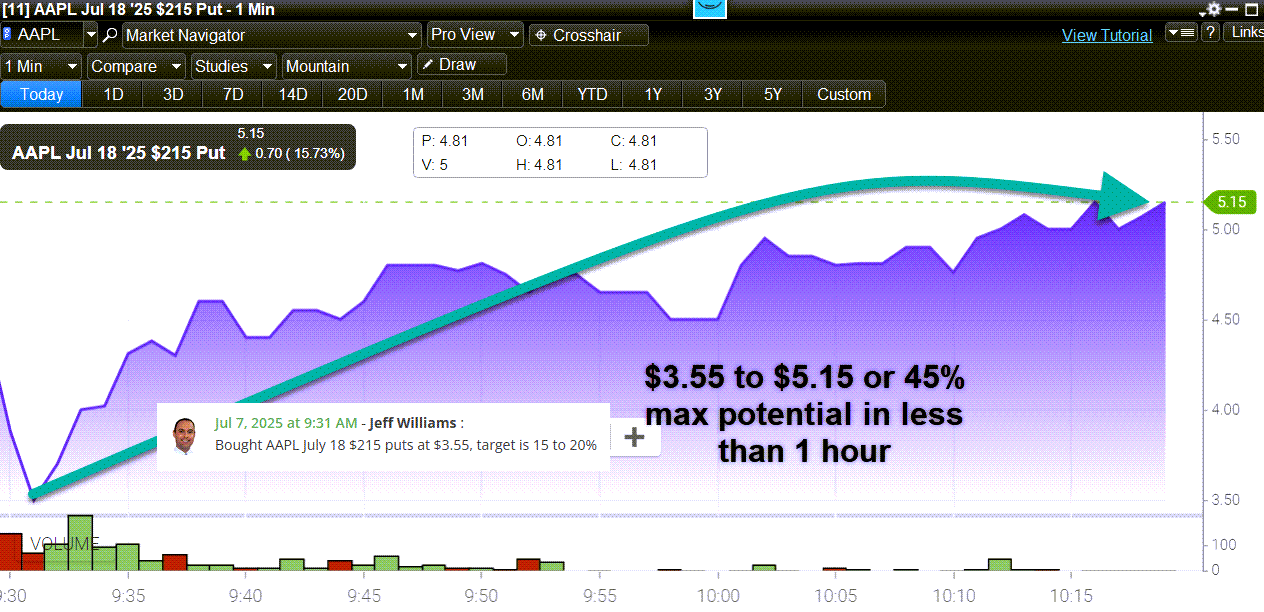The width and height of the screenshot is (1264, 612).
Task: Open the Mountain chart type dropdown
Action: pos(346,66)
